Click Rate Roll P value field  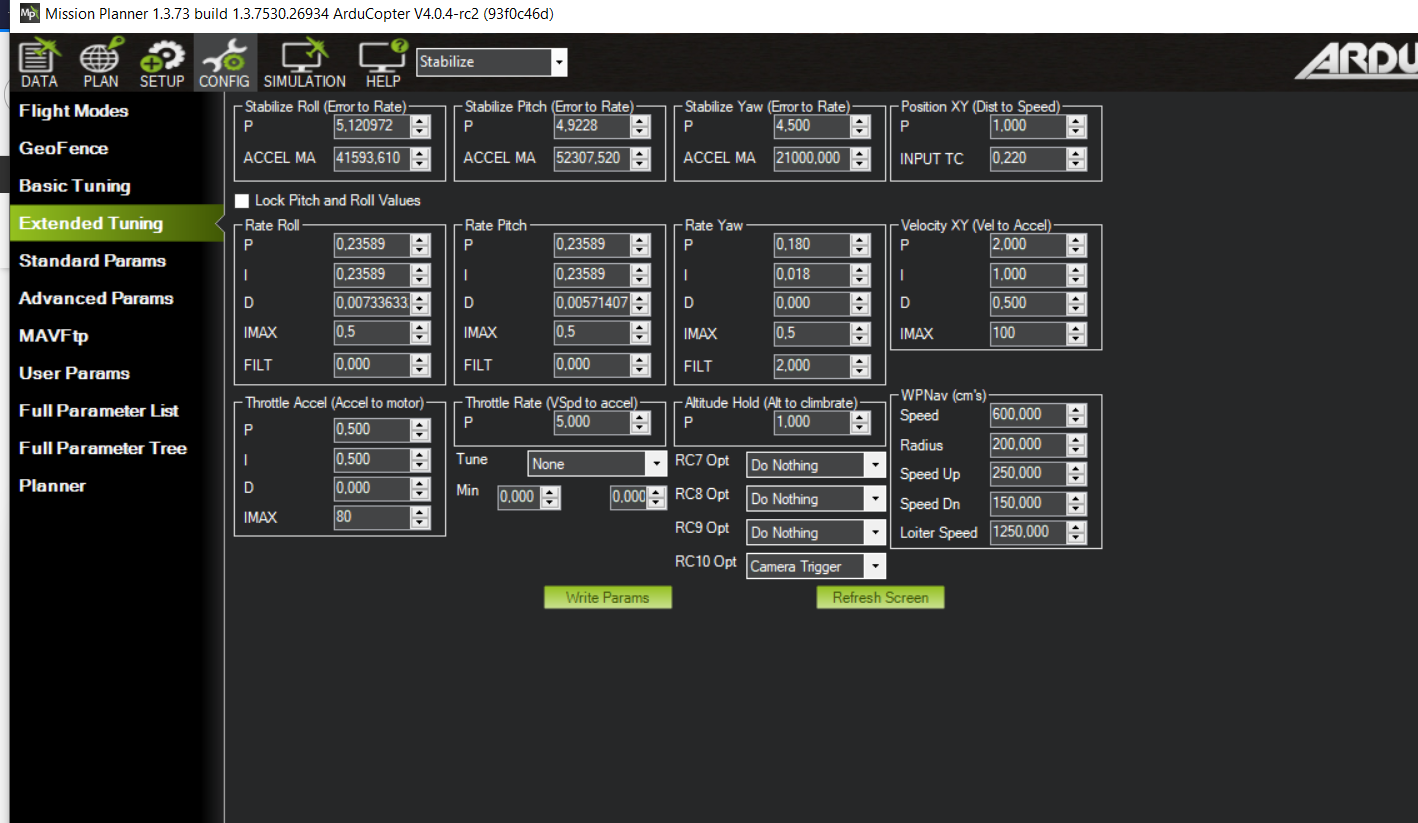tap(372, 245)
